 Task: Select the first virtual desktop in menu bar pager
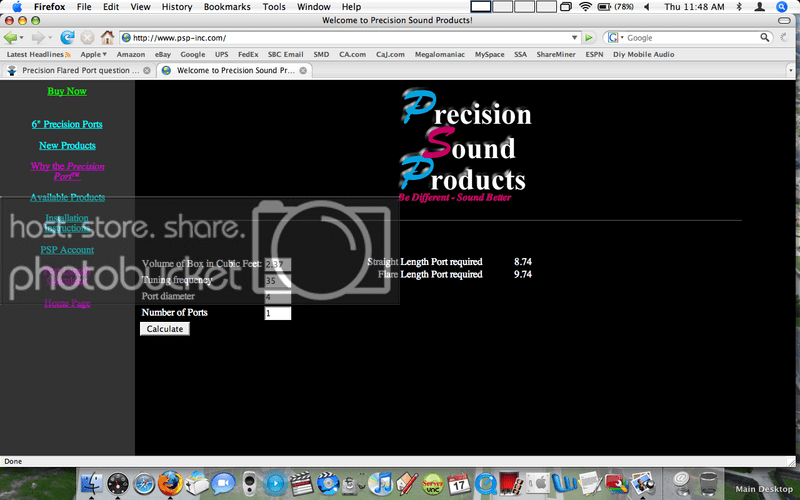480,7
